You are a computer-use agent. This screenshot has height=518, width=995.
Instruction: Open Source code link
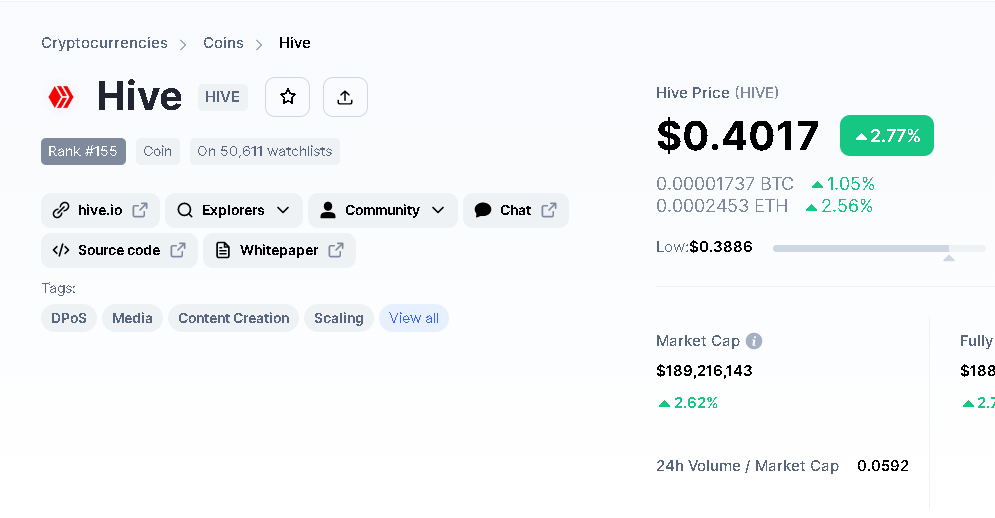[x=119, y=250]
